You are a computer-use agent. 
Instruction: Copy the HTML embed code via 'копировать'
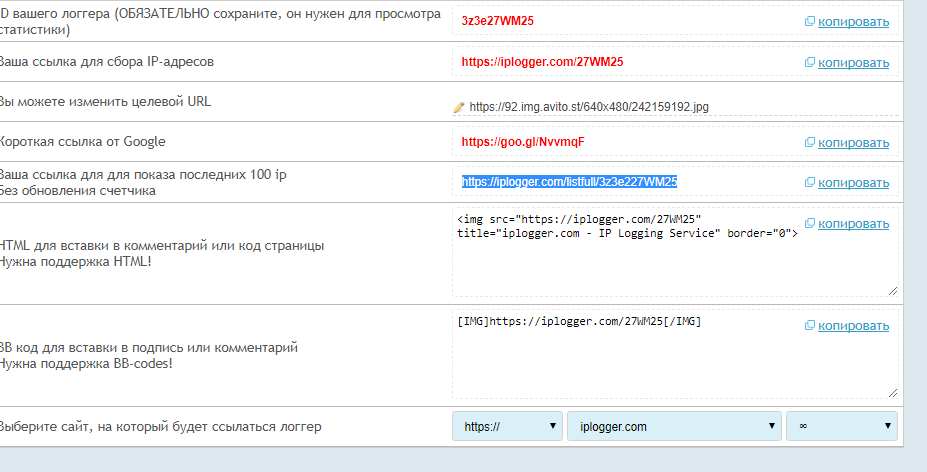coord(853,224)
